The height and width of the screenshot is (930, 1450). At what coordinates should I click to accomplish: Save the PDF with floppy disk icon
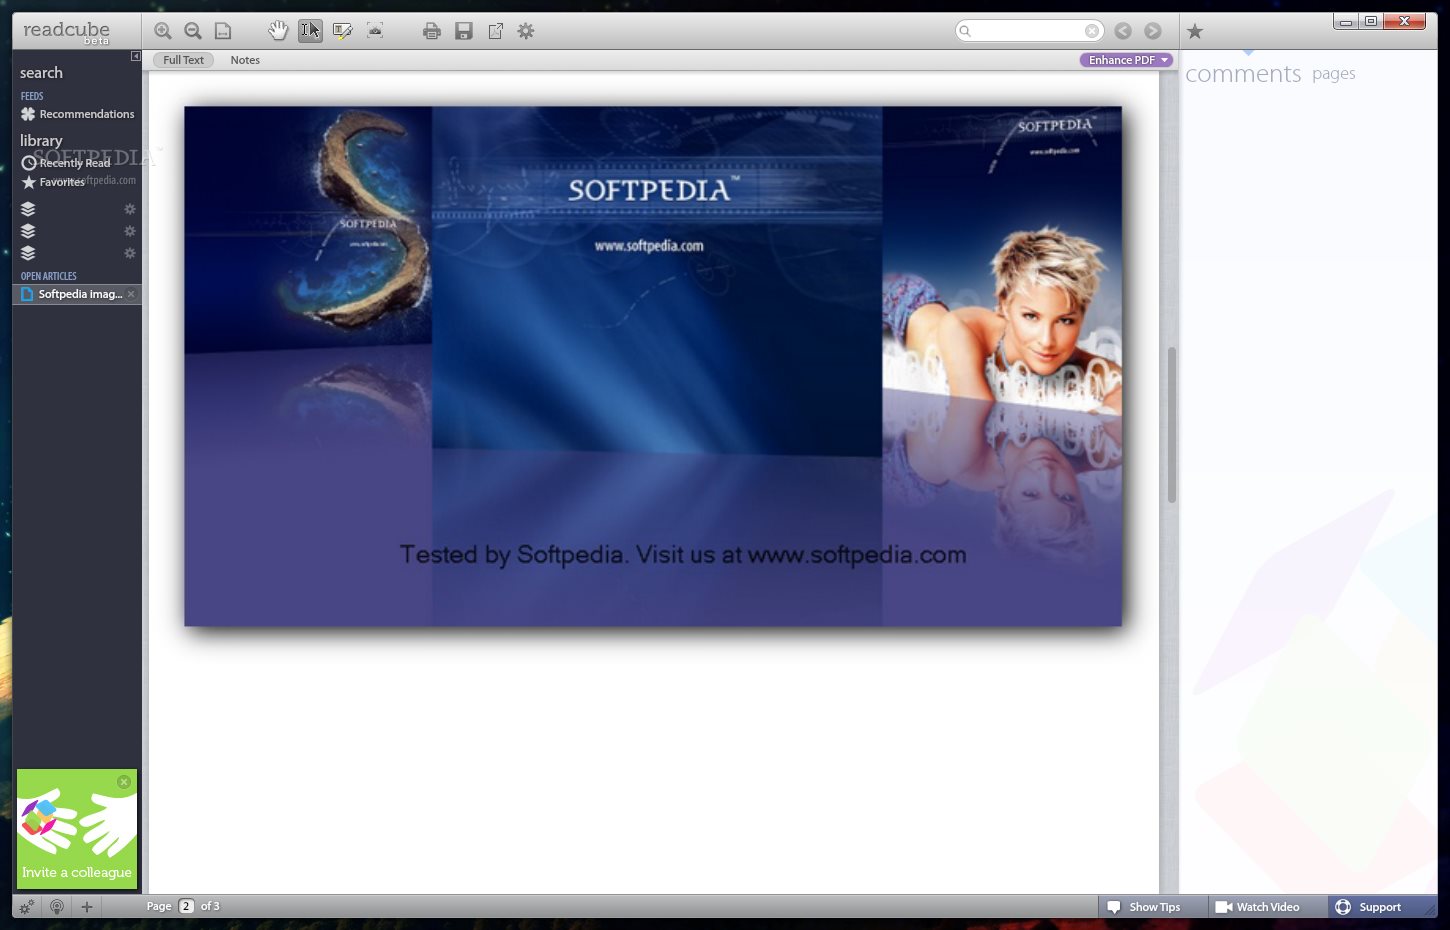464,31
